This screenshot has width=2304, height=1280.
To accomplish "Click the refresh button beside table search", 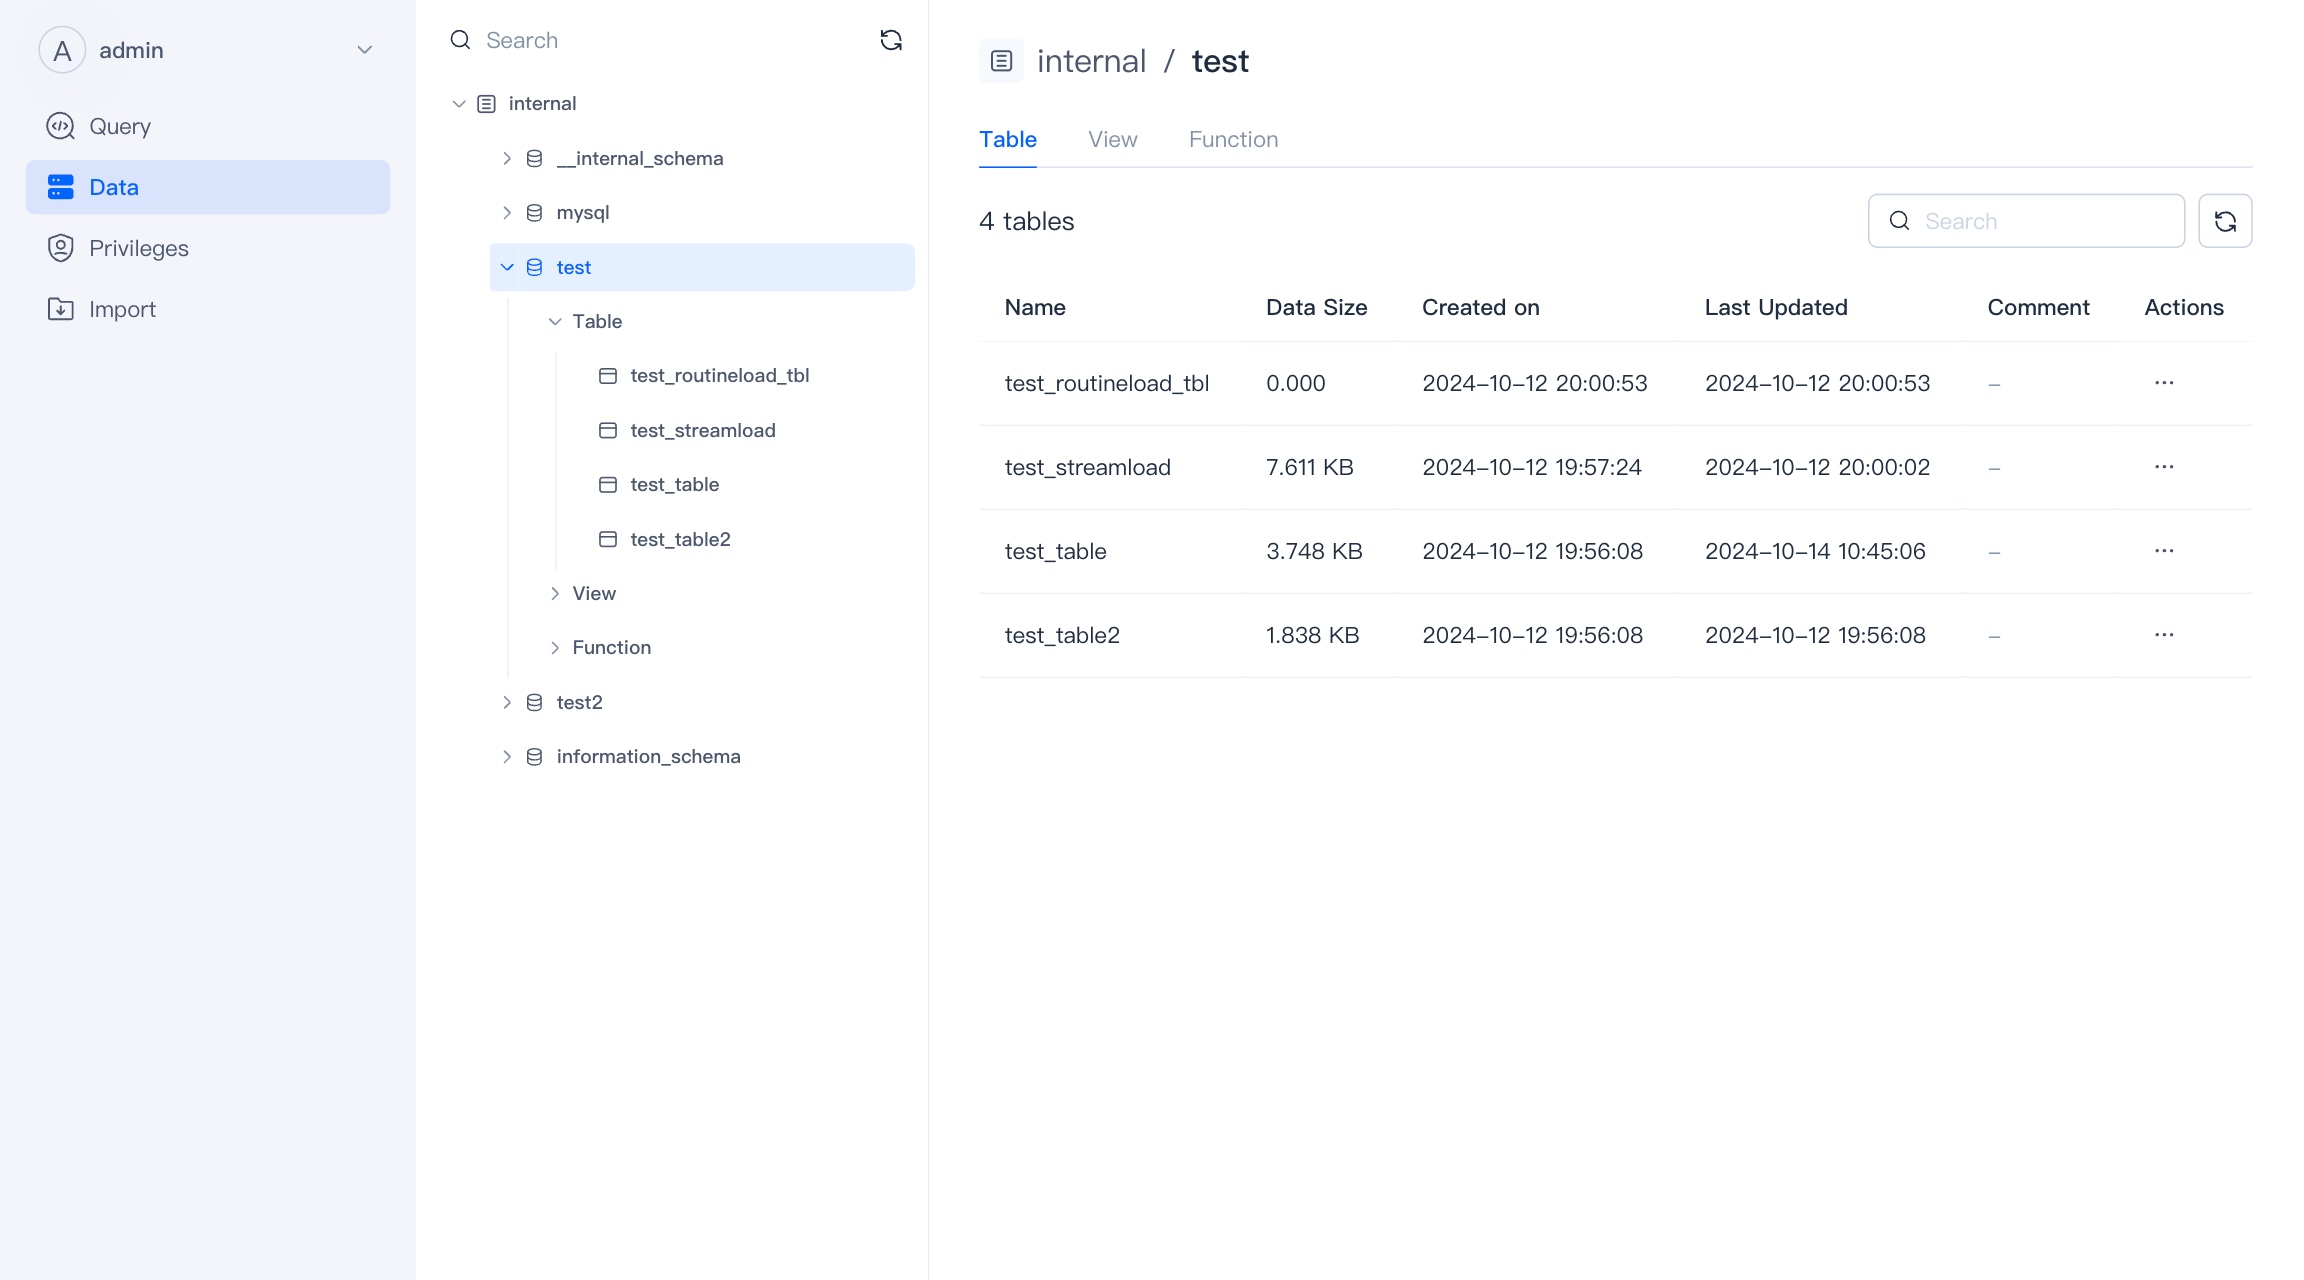I will (2224, 221).
